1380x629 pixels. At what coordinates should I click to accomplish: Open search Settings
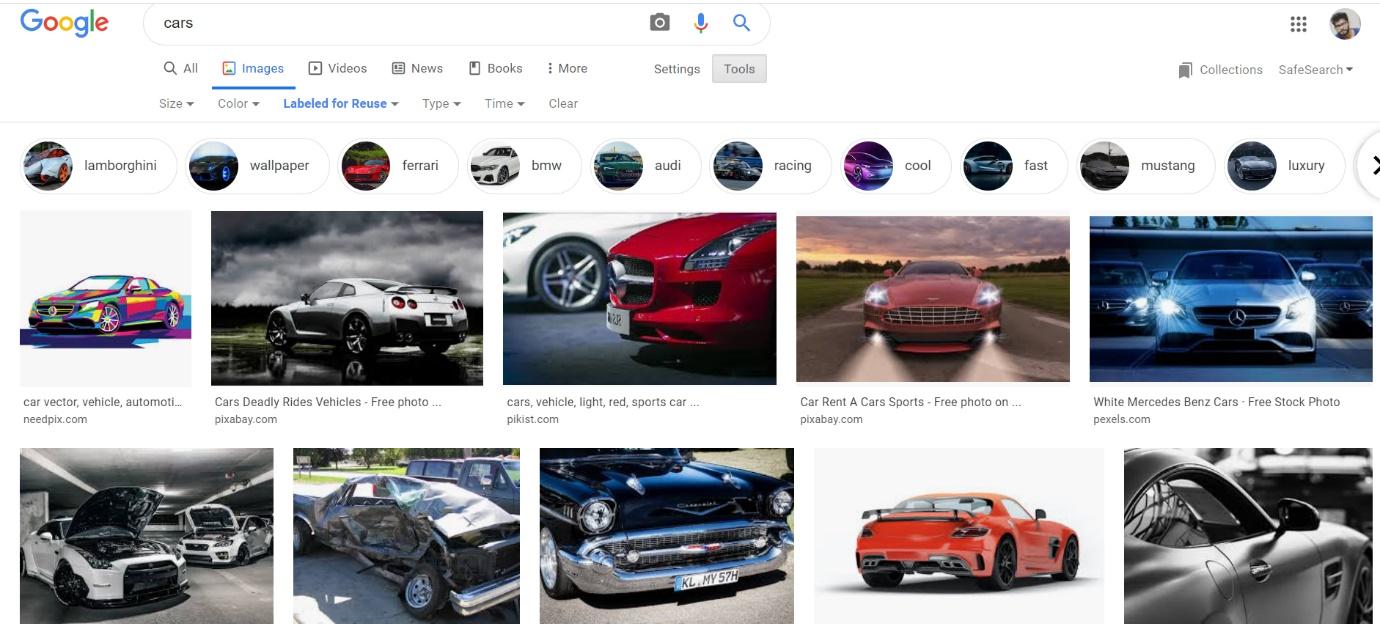coord(677,69)
